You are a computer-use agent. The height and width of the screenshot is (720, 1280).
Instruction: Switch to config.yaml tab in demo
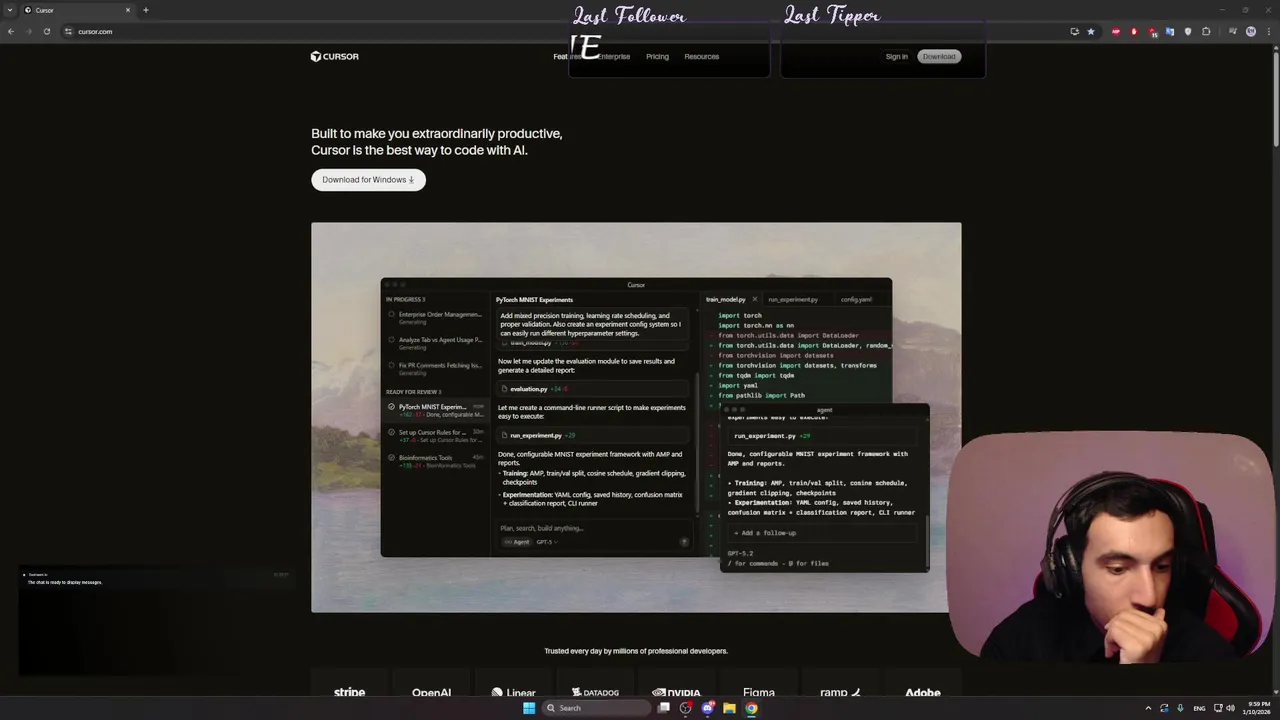point(856,299)
